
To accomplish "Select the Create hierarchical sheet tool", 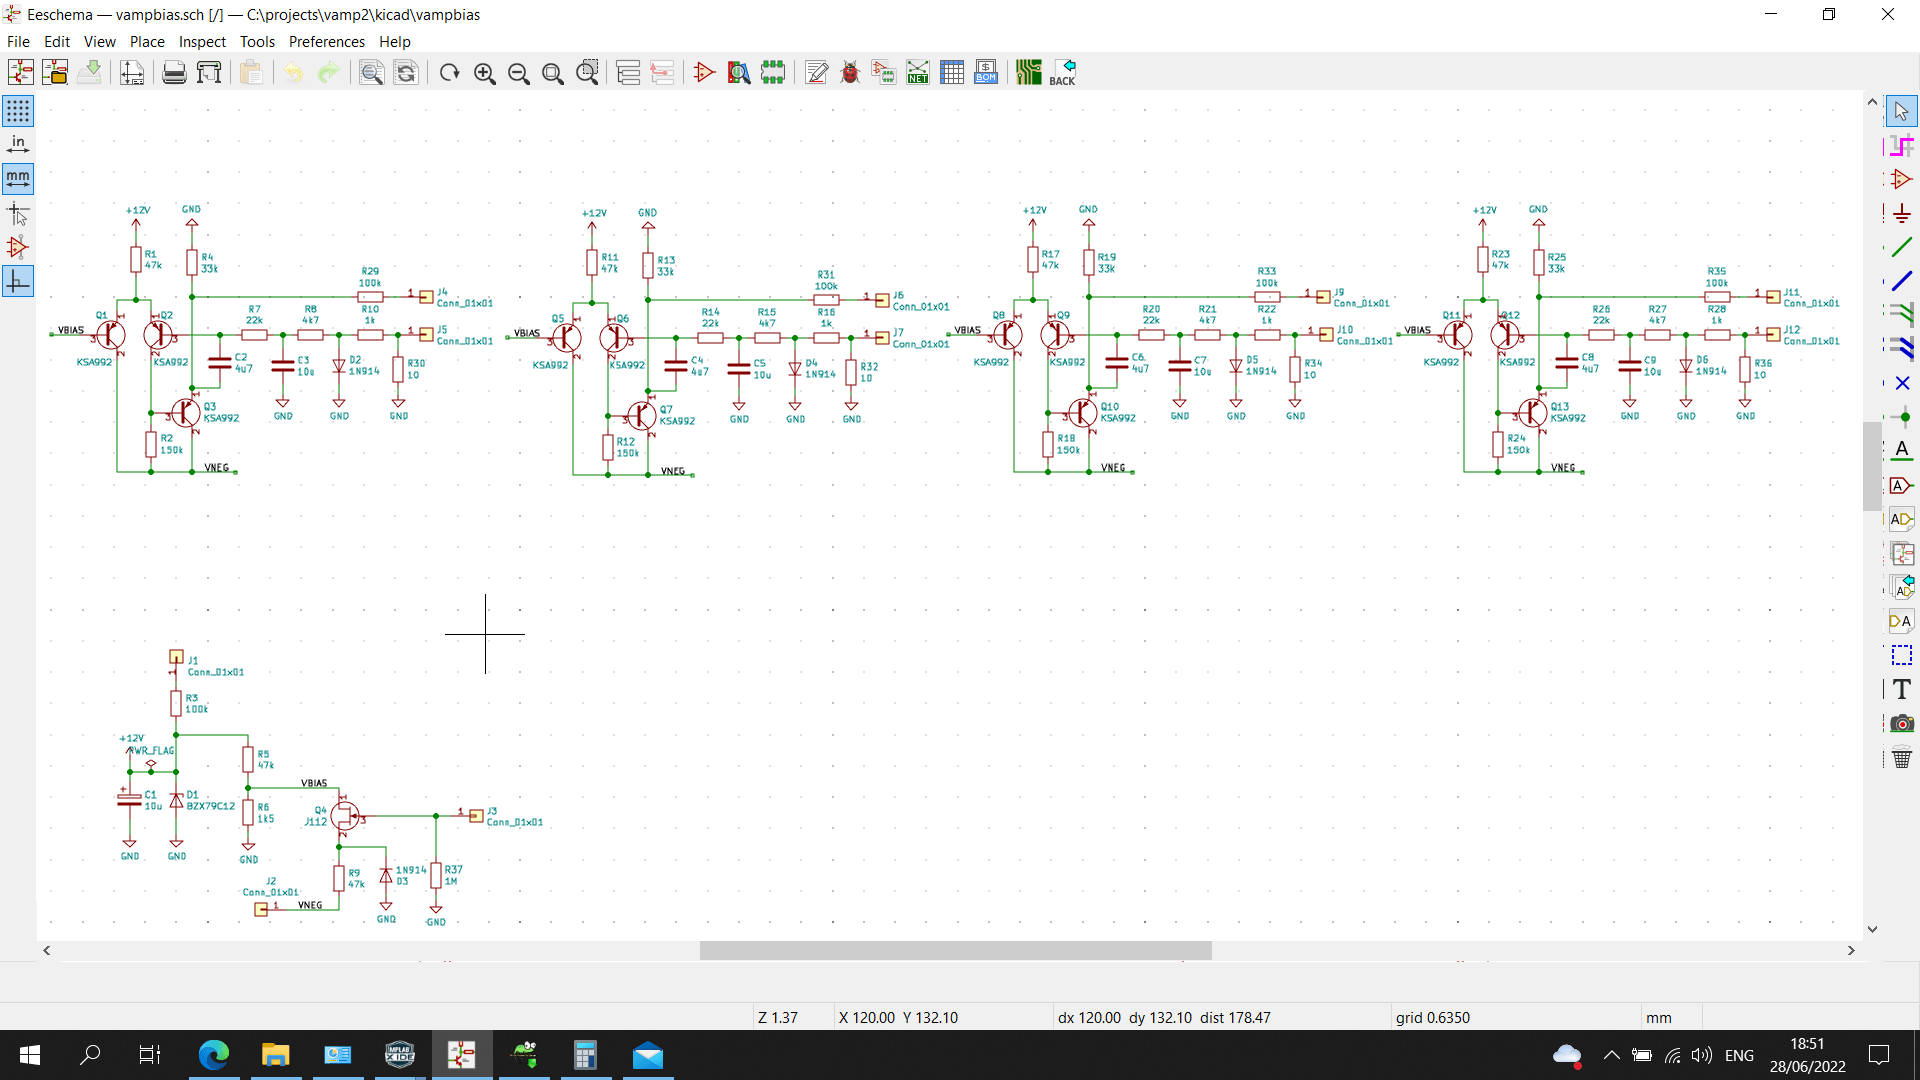I will coord(1901,554).
